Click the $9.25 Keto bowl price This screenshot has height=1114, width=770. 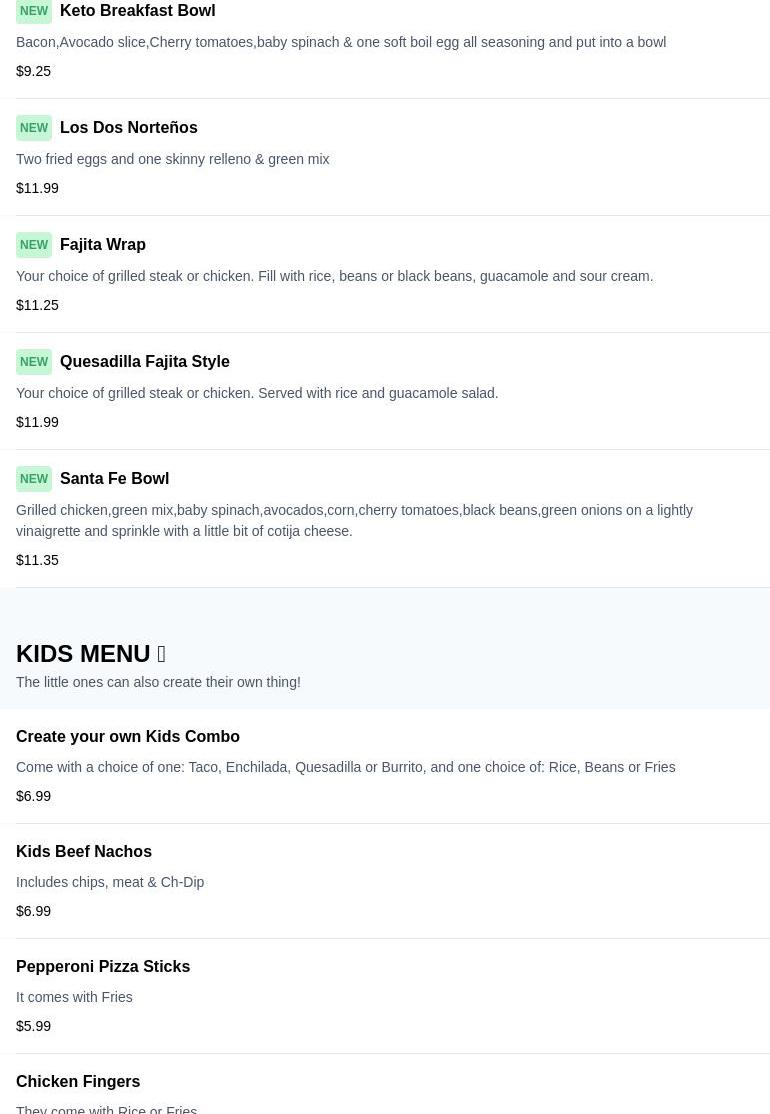[34, 72]
